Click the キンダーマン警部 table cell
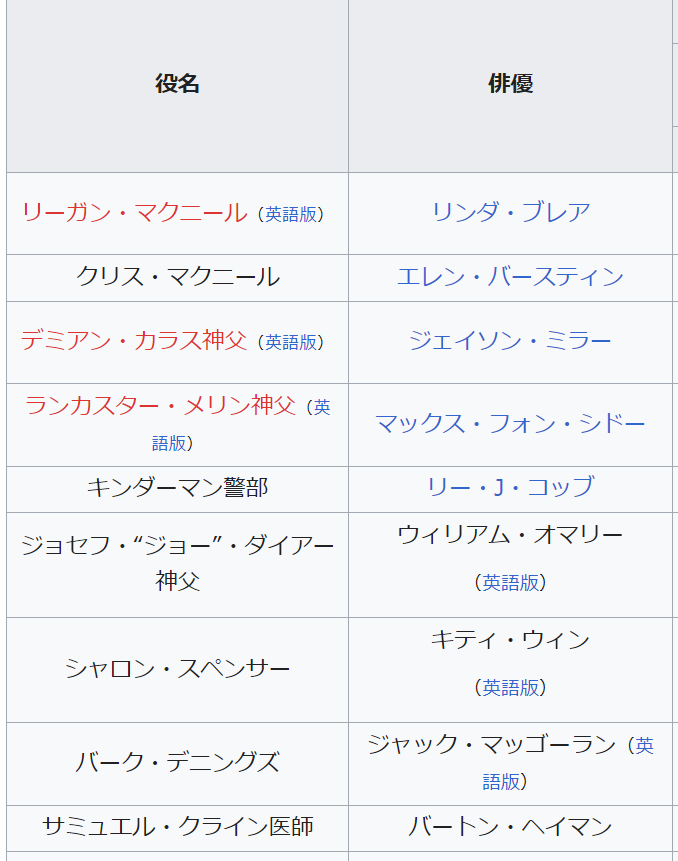 click(177, 487)
